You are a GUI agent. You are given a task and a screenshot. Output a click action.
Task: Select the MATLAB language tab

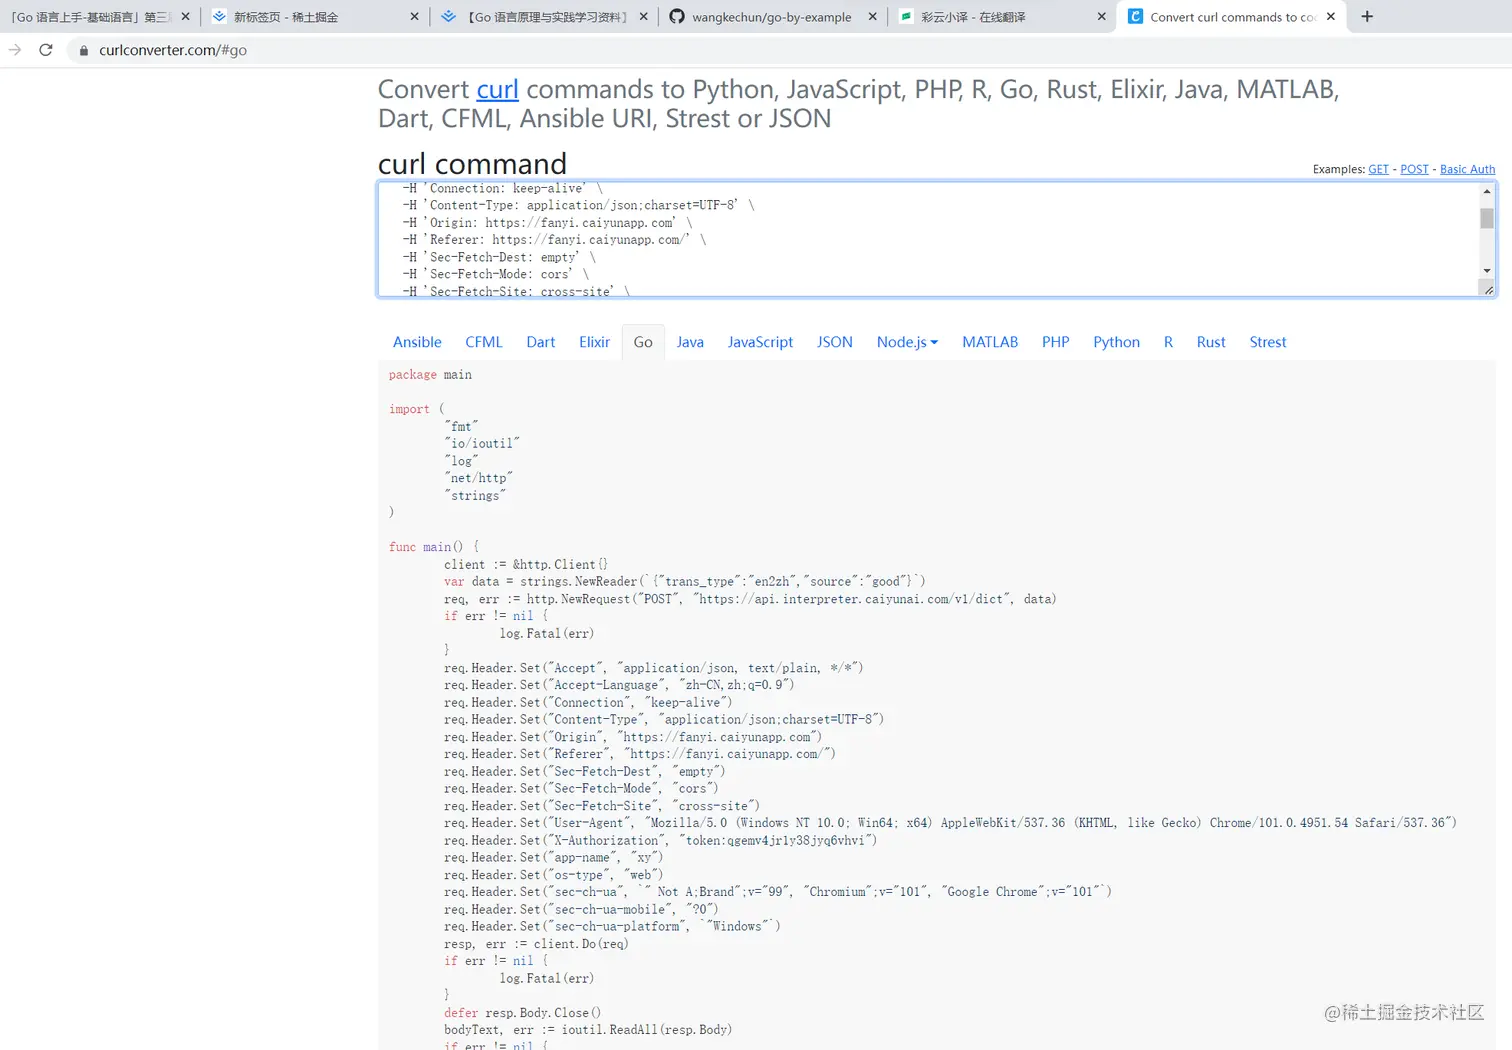click(x=990, y=342)
